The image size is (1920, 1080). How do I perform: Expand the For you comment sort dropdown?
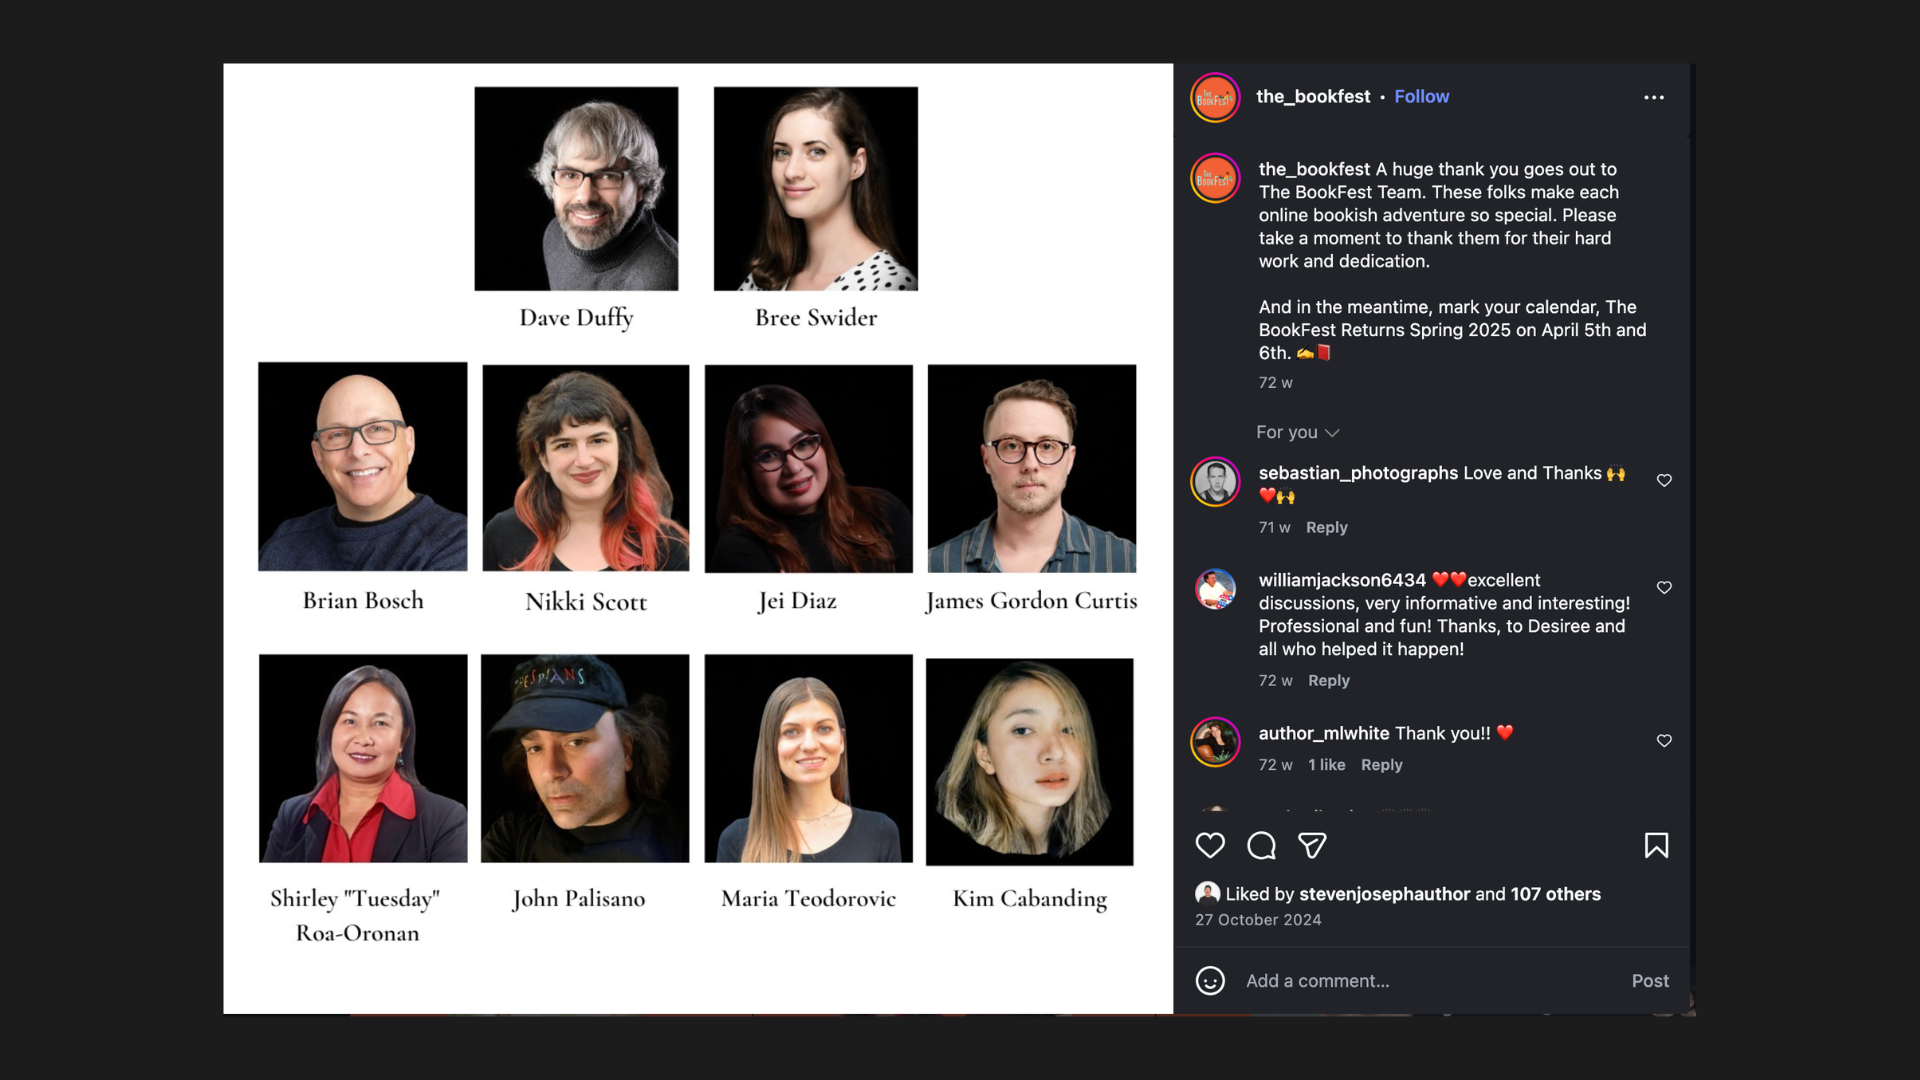point(1297,432)
